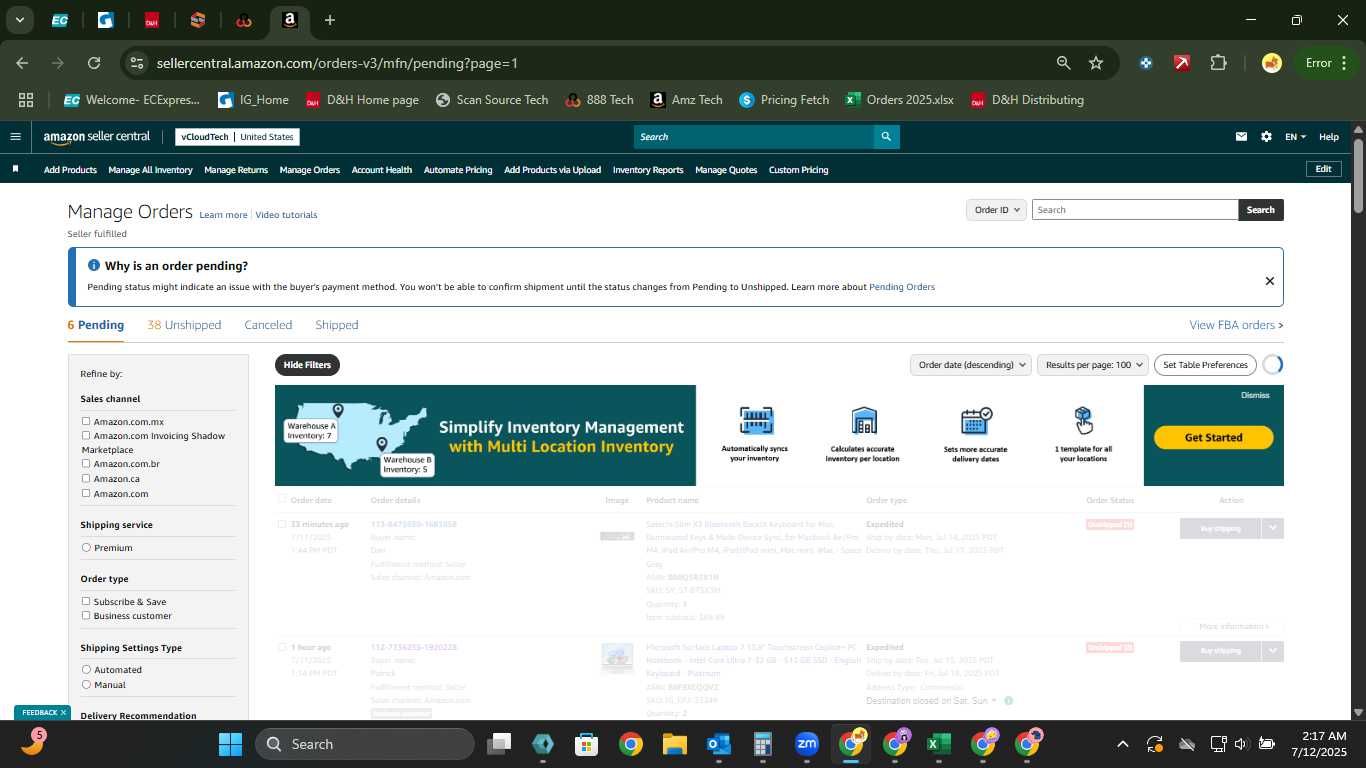
Task: Check the Amazon.com sales channel
Action: click(86, 493)
